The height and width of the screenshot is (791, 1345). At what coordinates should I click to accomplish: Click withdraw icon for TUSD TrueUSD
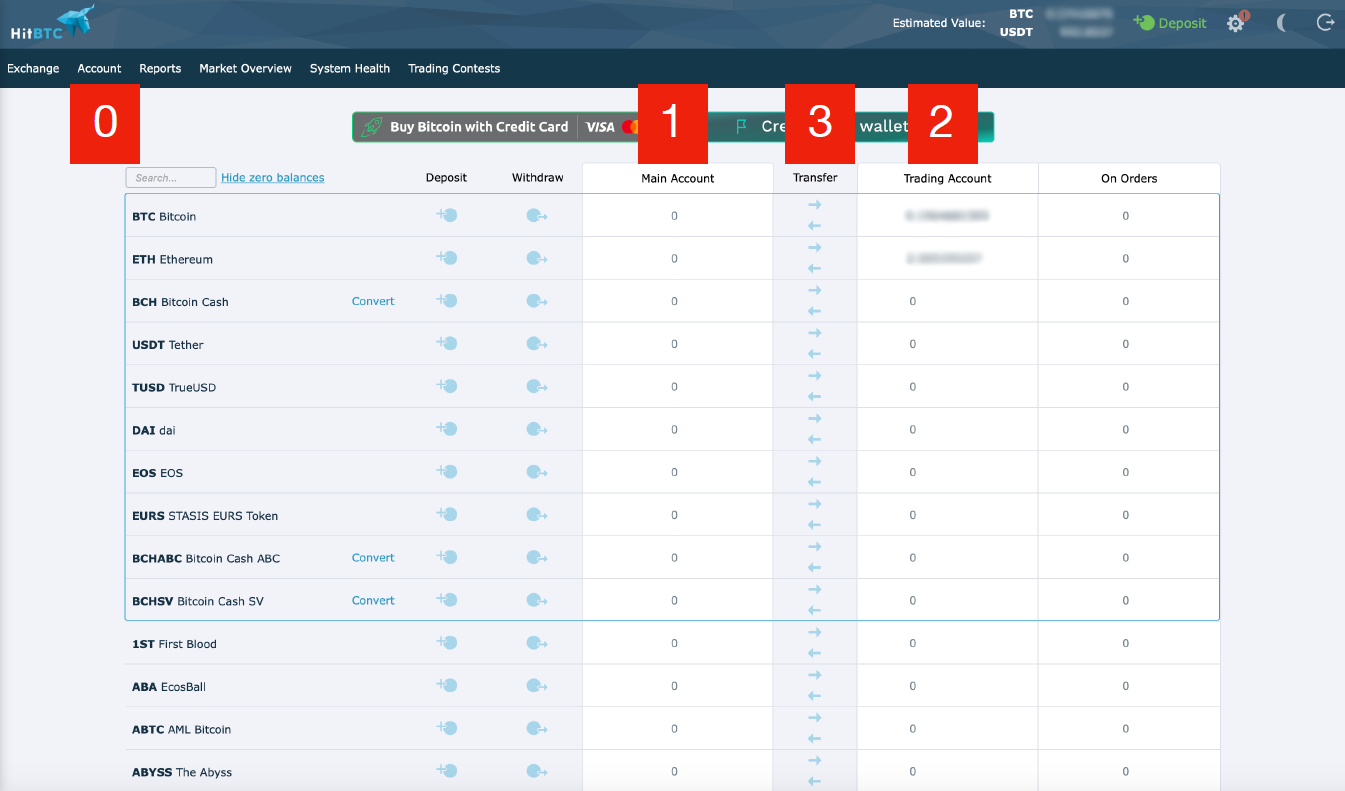tap(537, 388)
